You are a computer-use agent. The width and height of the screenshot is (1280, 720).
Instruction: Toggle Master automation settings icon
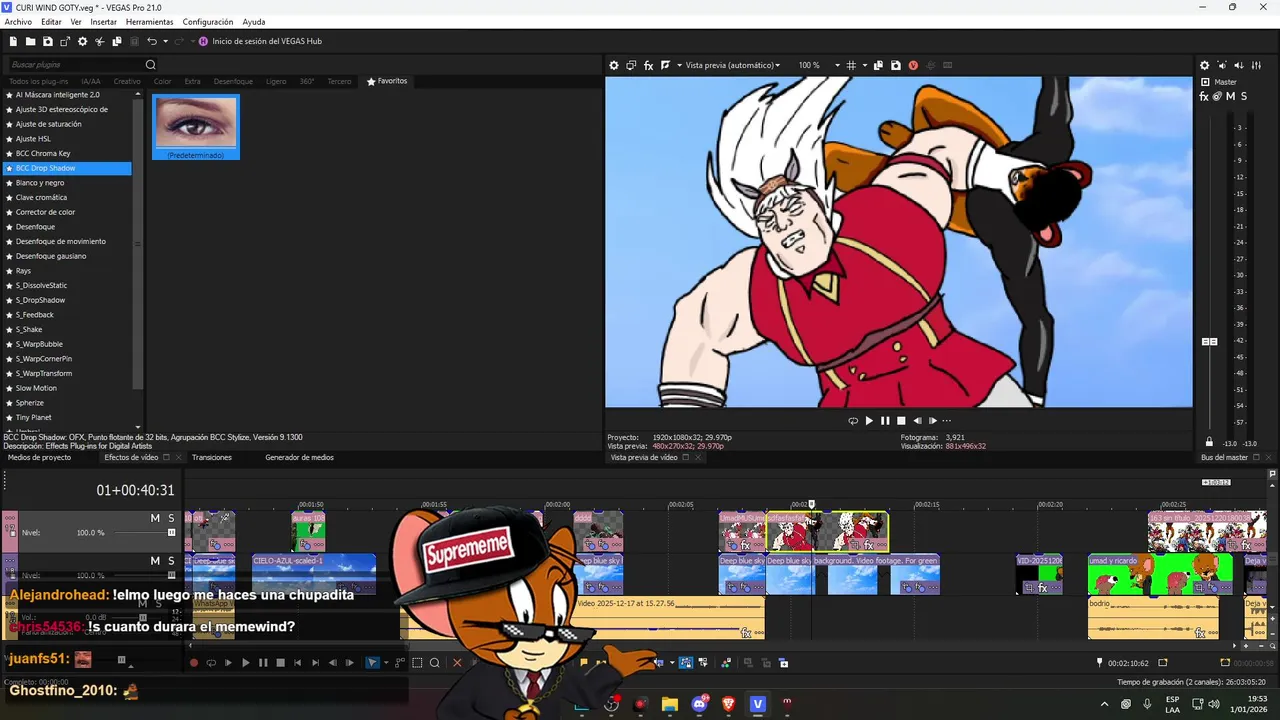[1217, 96]
